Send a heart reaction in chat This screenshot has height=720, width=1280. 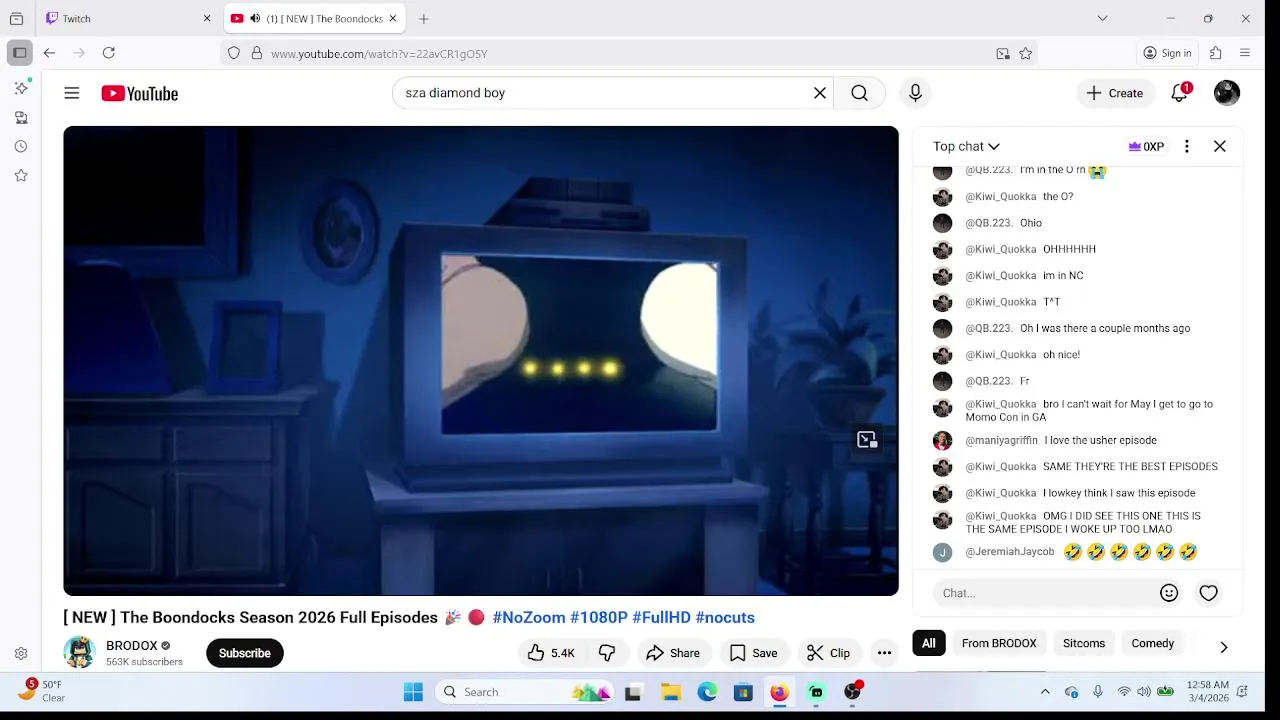point(1208,593)
